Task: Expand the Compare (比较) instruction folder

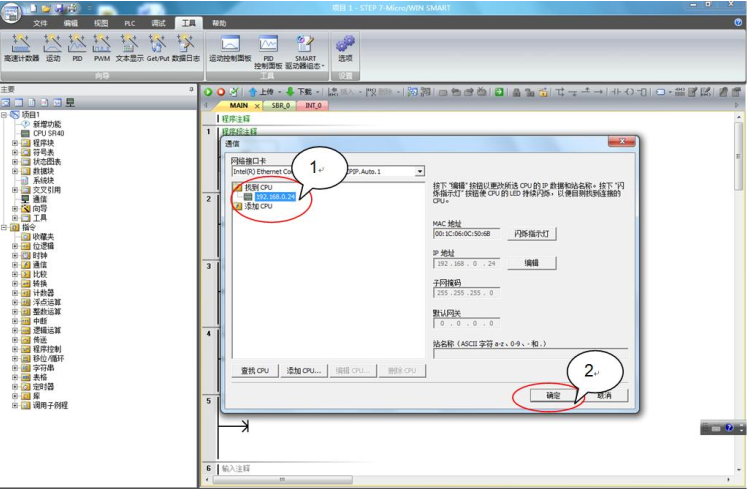Action: click(x=15, y=274)
